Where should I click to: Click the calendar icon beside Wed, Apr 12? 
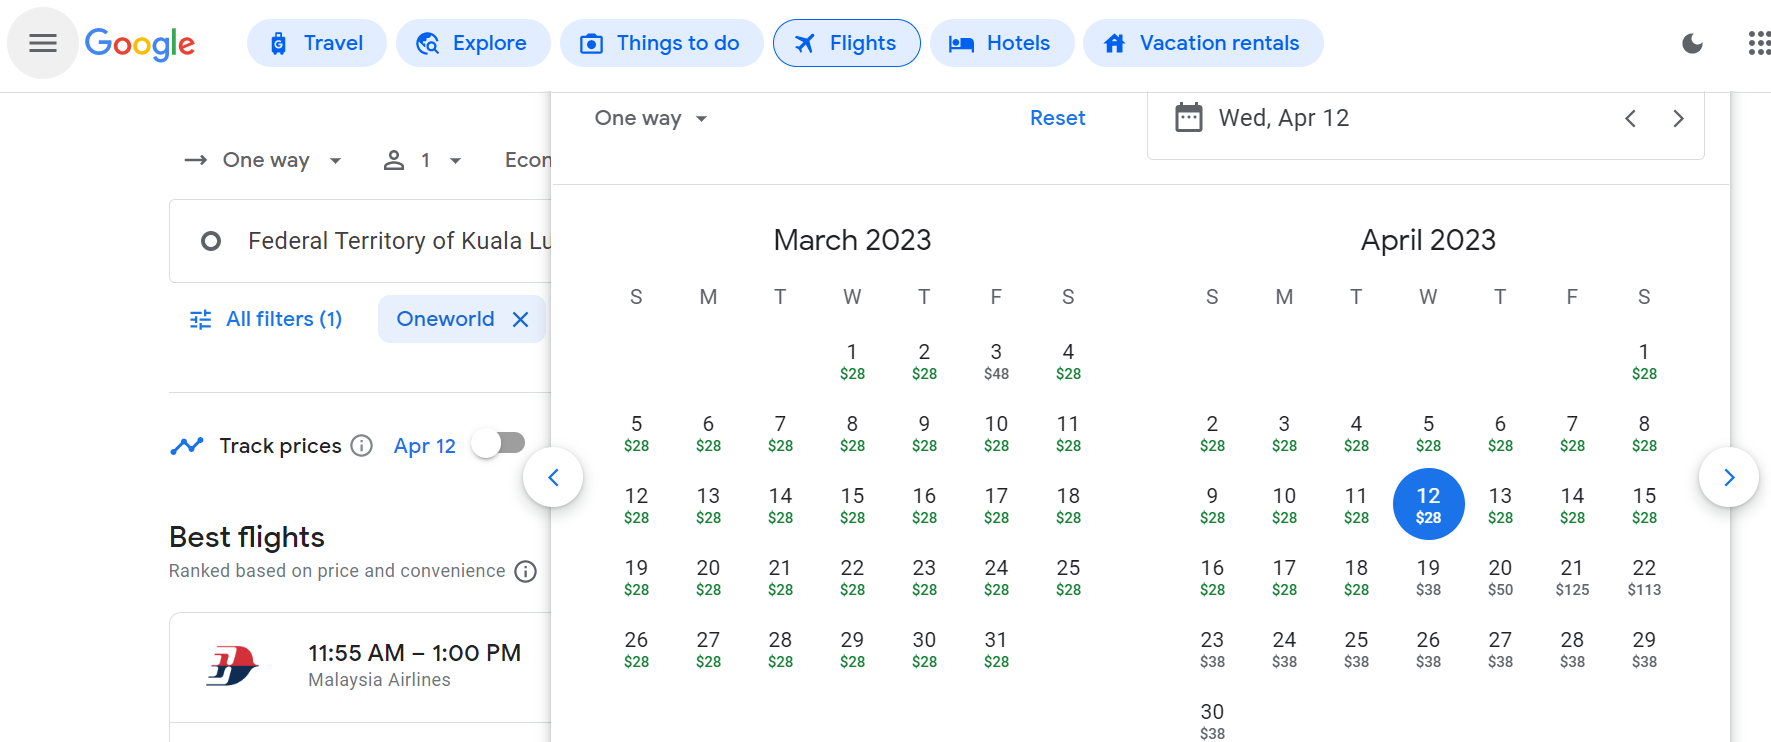click(1188, 117)
